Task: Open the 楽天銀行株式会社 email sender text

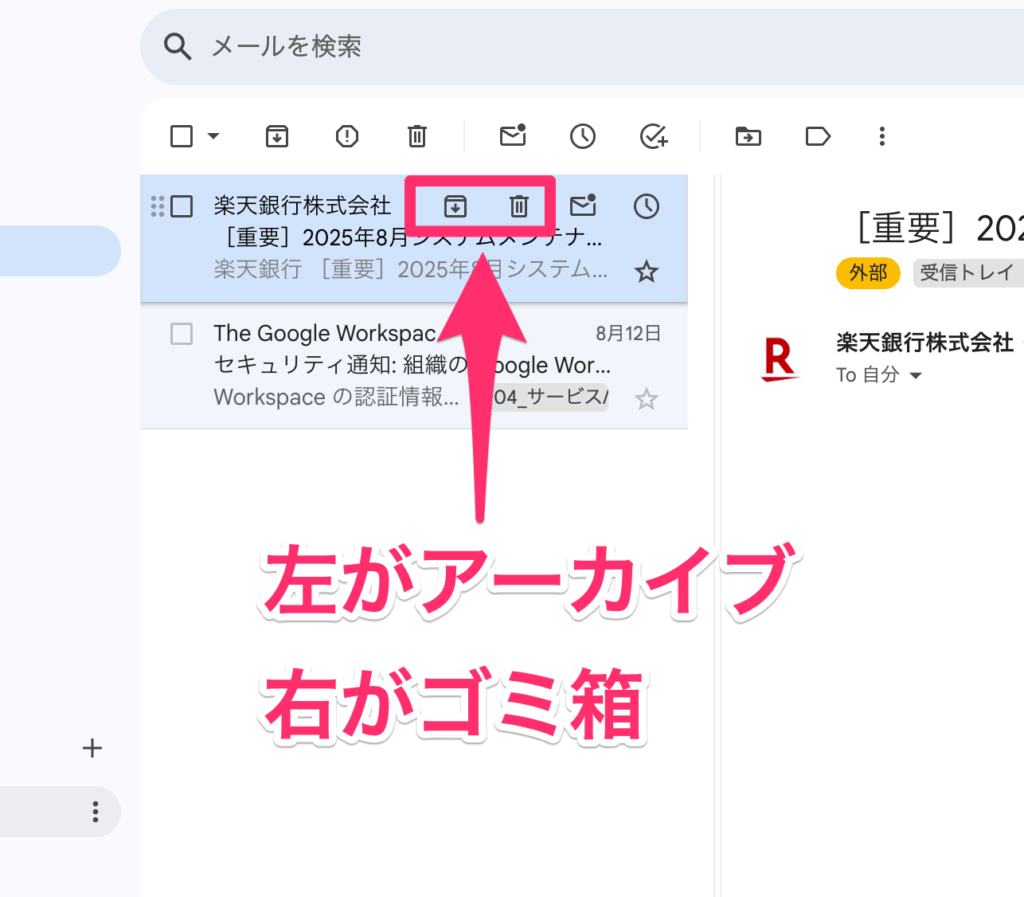Action: click(302, 206)
